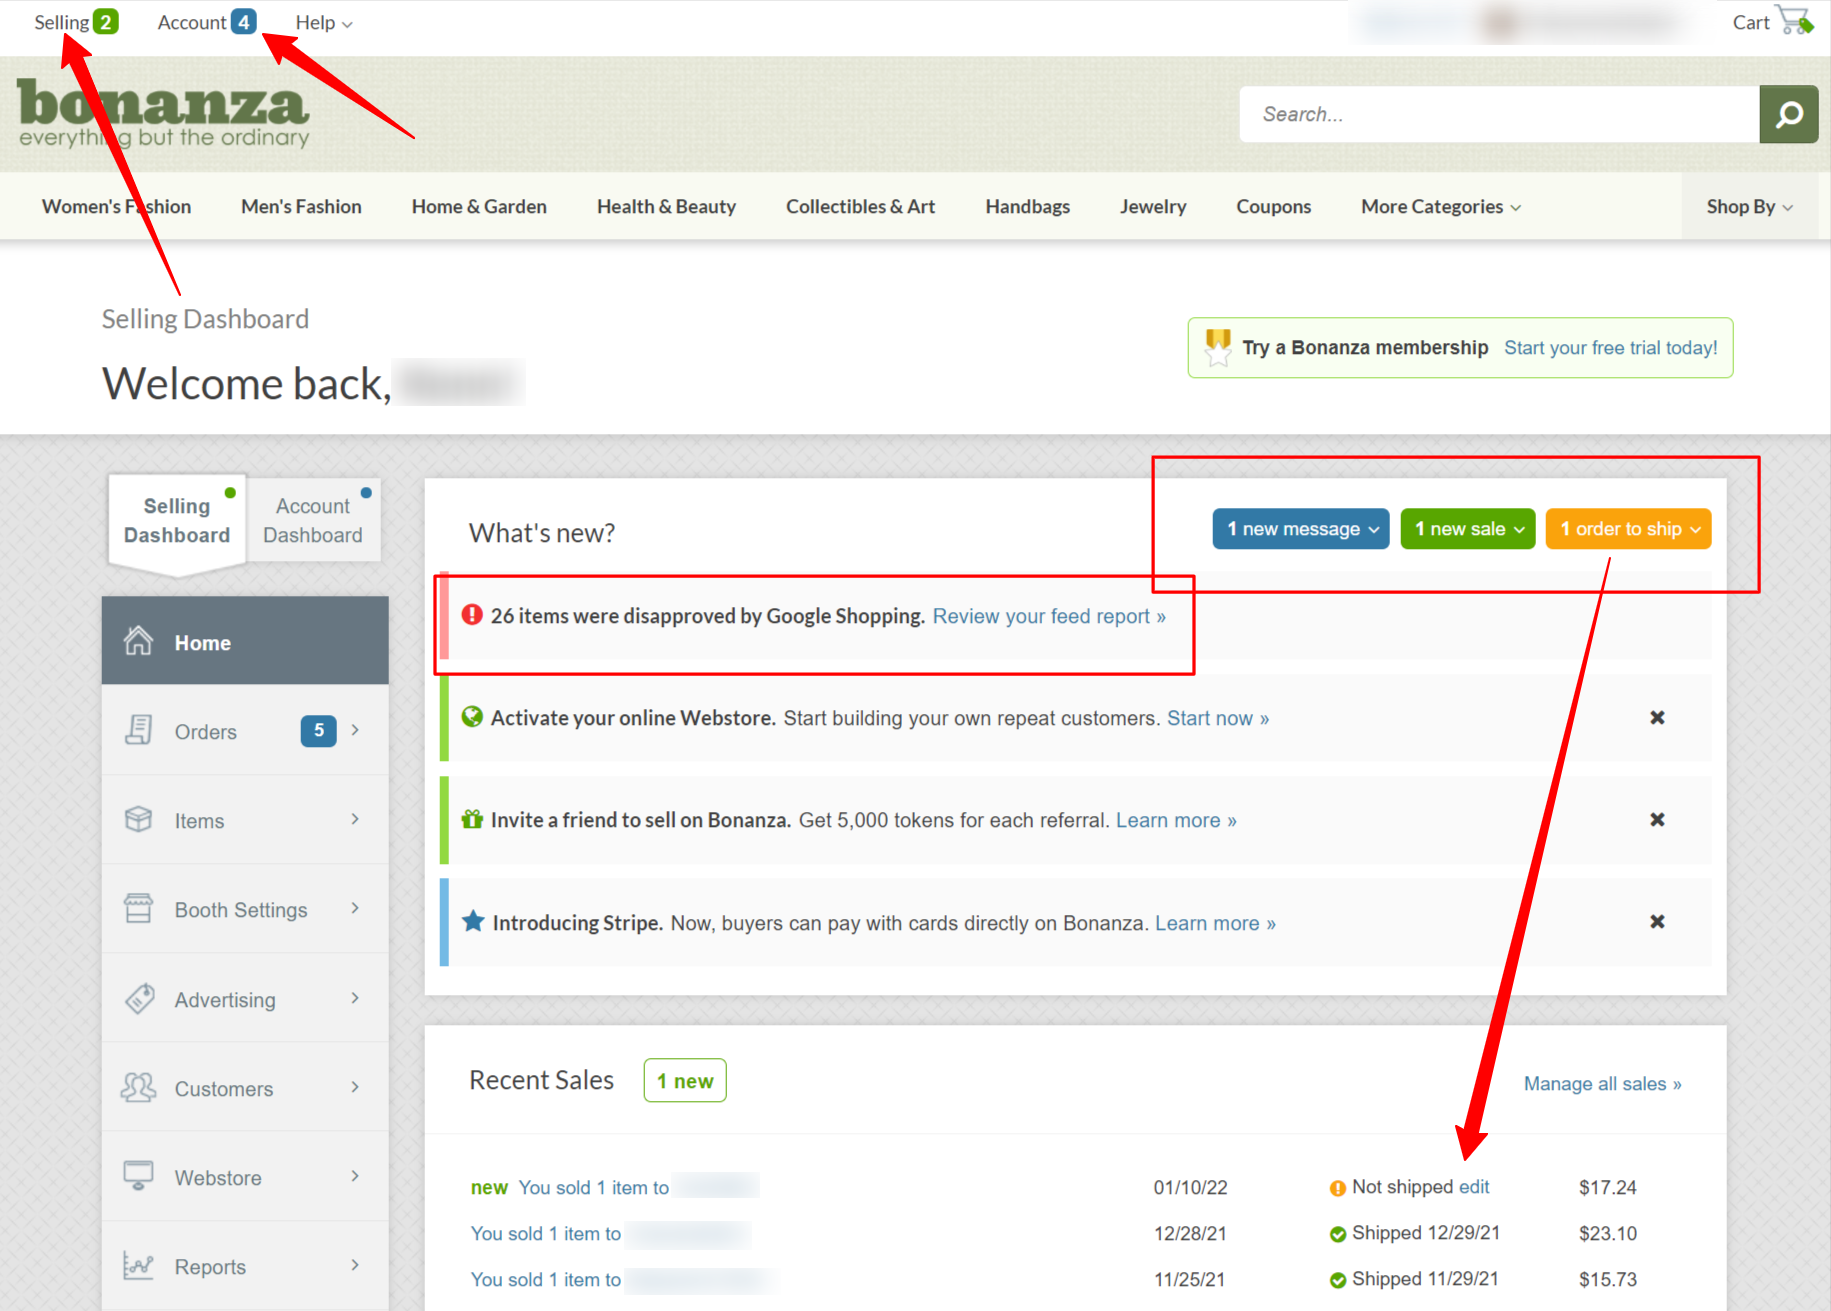The image size is (1831, 1311).
Task: Expand the More Categories menu
Action: [x=1440, y=207]
